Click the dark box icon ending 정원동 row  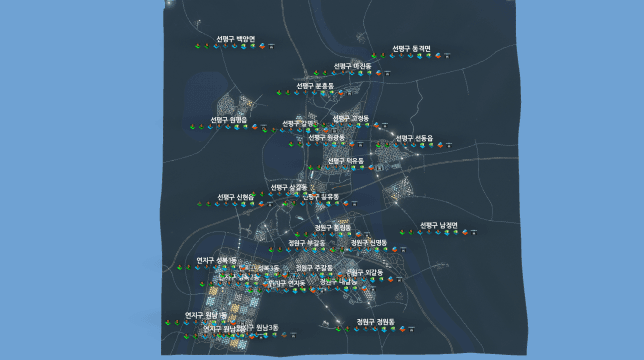(412, 329)
